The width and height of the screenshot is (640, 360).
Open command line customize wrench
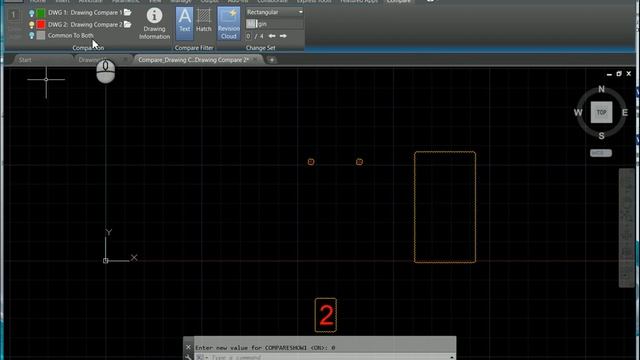(188, 357)
